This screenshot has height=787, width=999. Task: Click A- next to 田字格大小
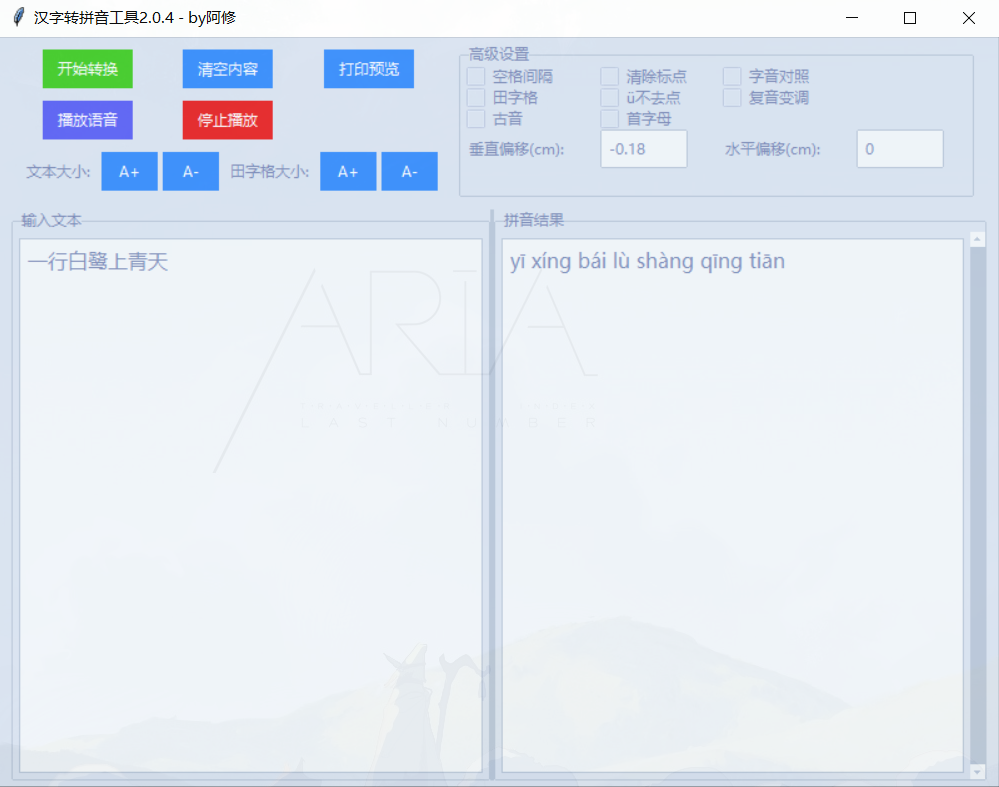coord(408,171)
